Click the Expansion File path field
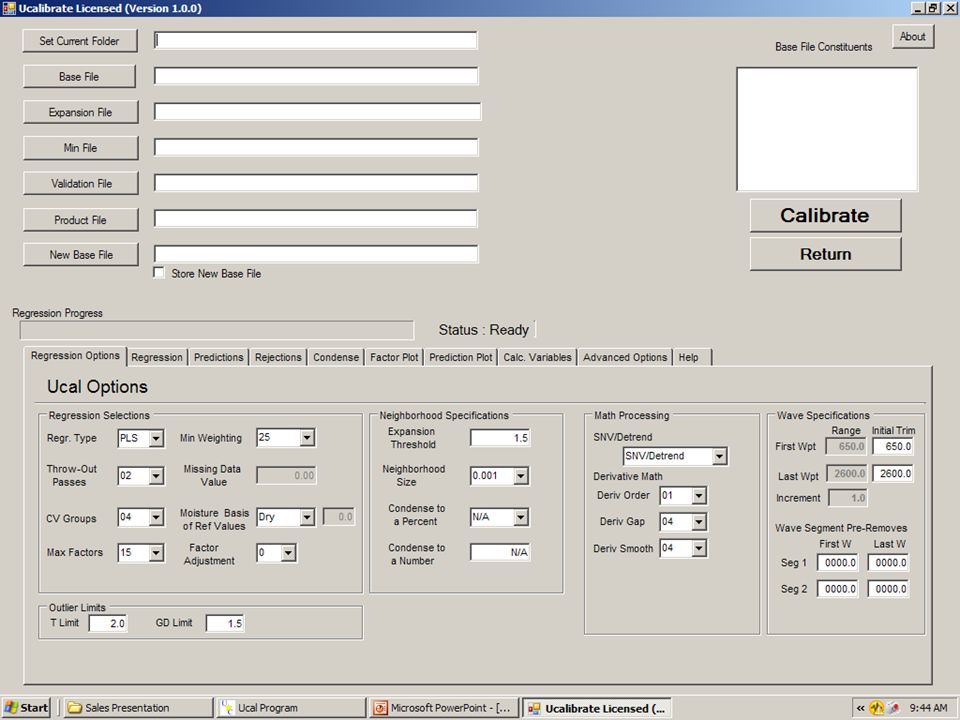Viewport: 960px width, 720px height. (317, 111)
